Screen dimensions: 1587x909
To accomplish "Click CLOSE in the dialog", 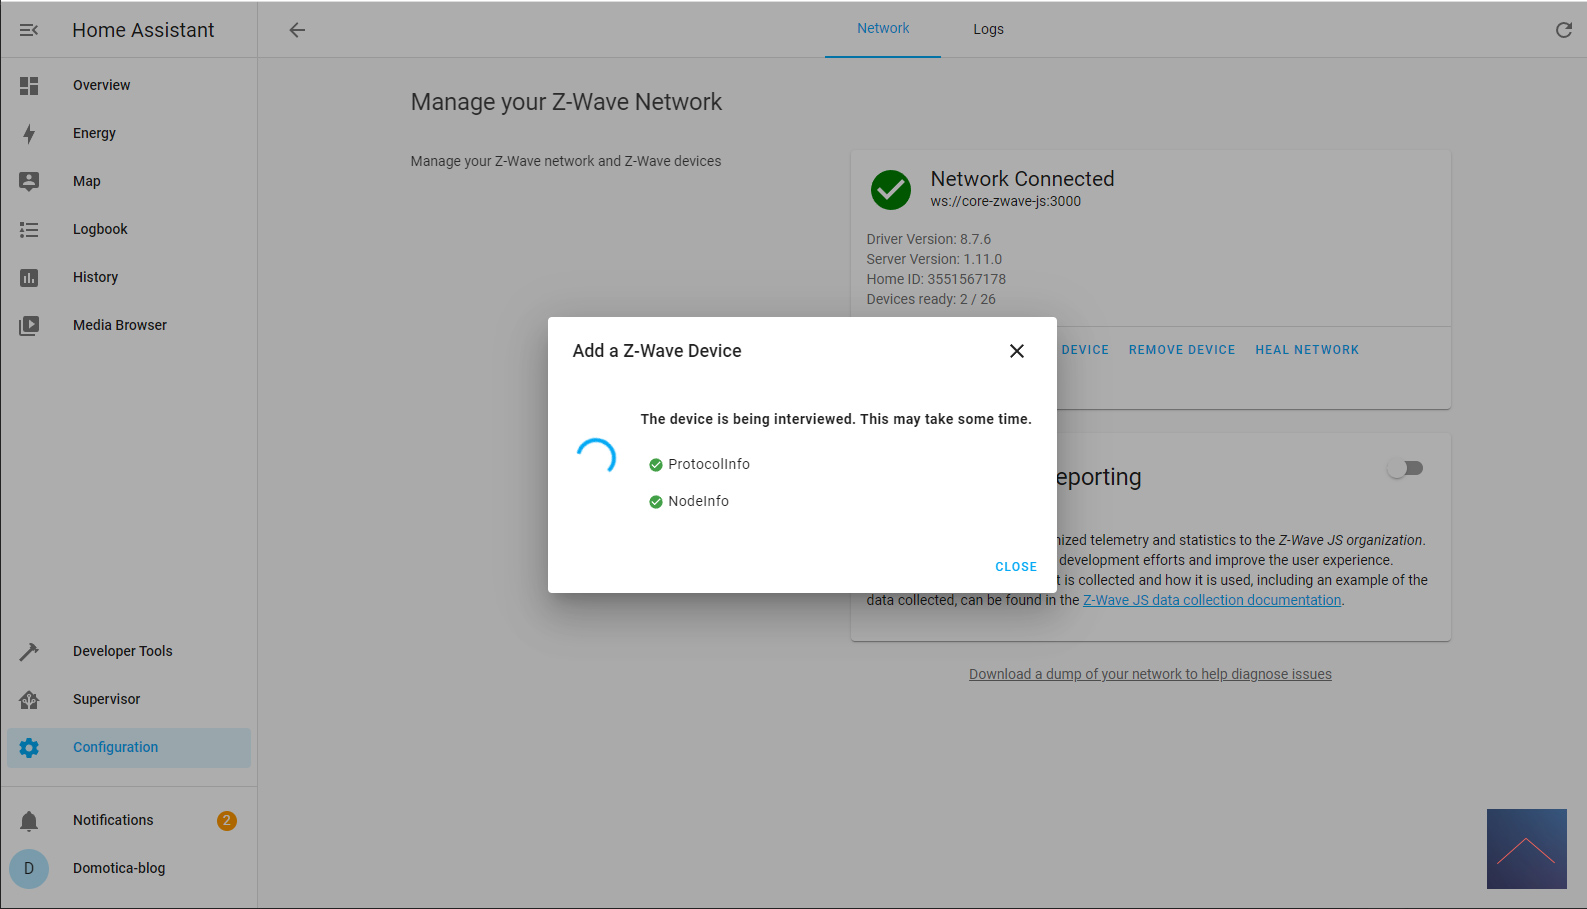I will pos(1016,567).
